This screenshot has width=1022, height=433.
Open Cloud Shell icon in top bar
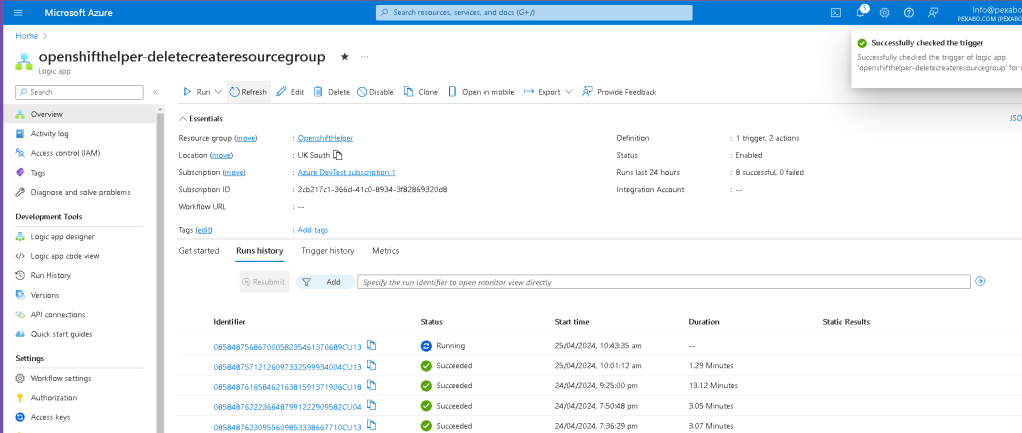836,12
